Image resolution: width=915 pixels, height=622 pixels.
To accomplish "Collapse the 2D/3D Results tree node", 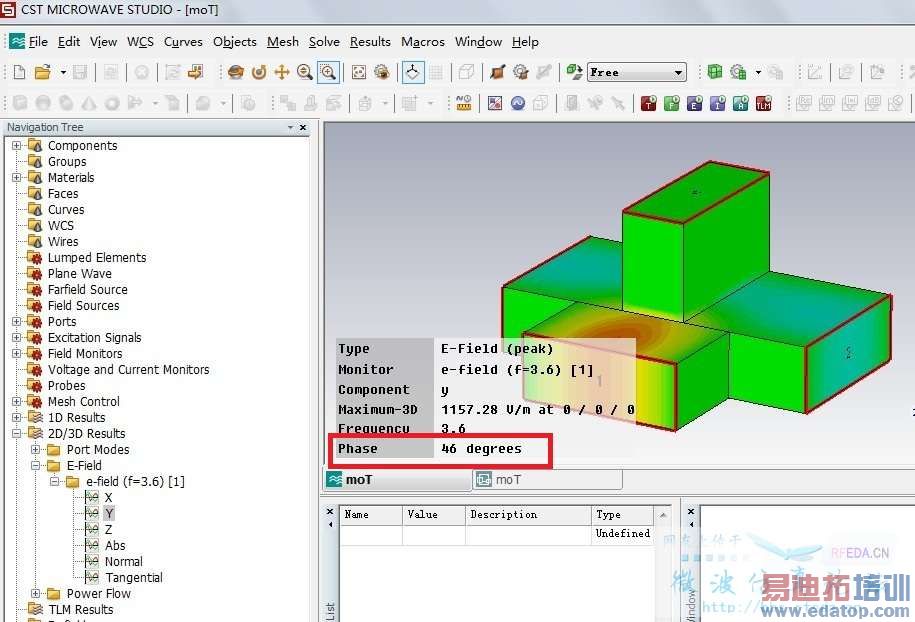I will [17, 434].
